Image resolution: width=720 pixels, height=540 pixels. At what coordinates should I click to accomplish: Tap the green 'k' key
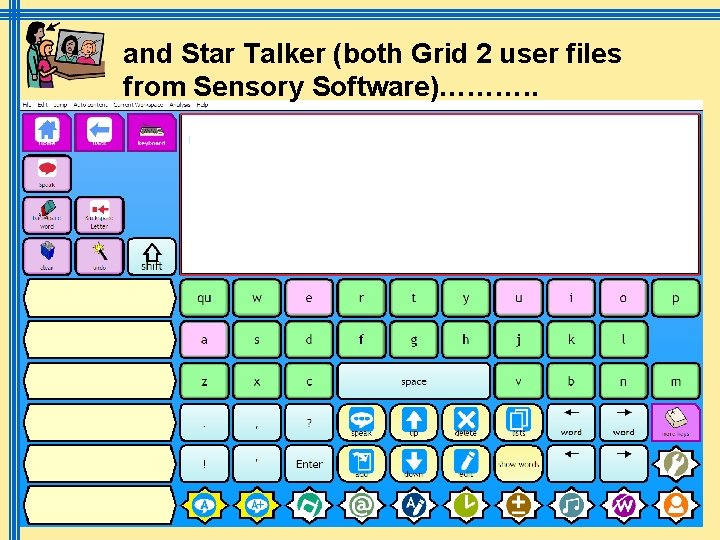tap(571, 340)
